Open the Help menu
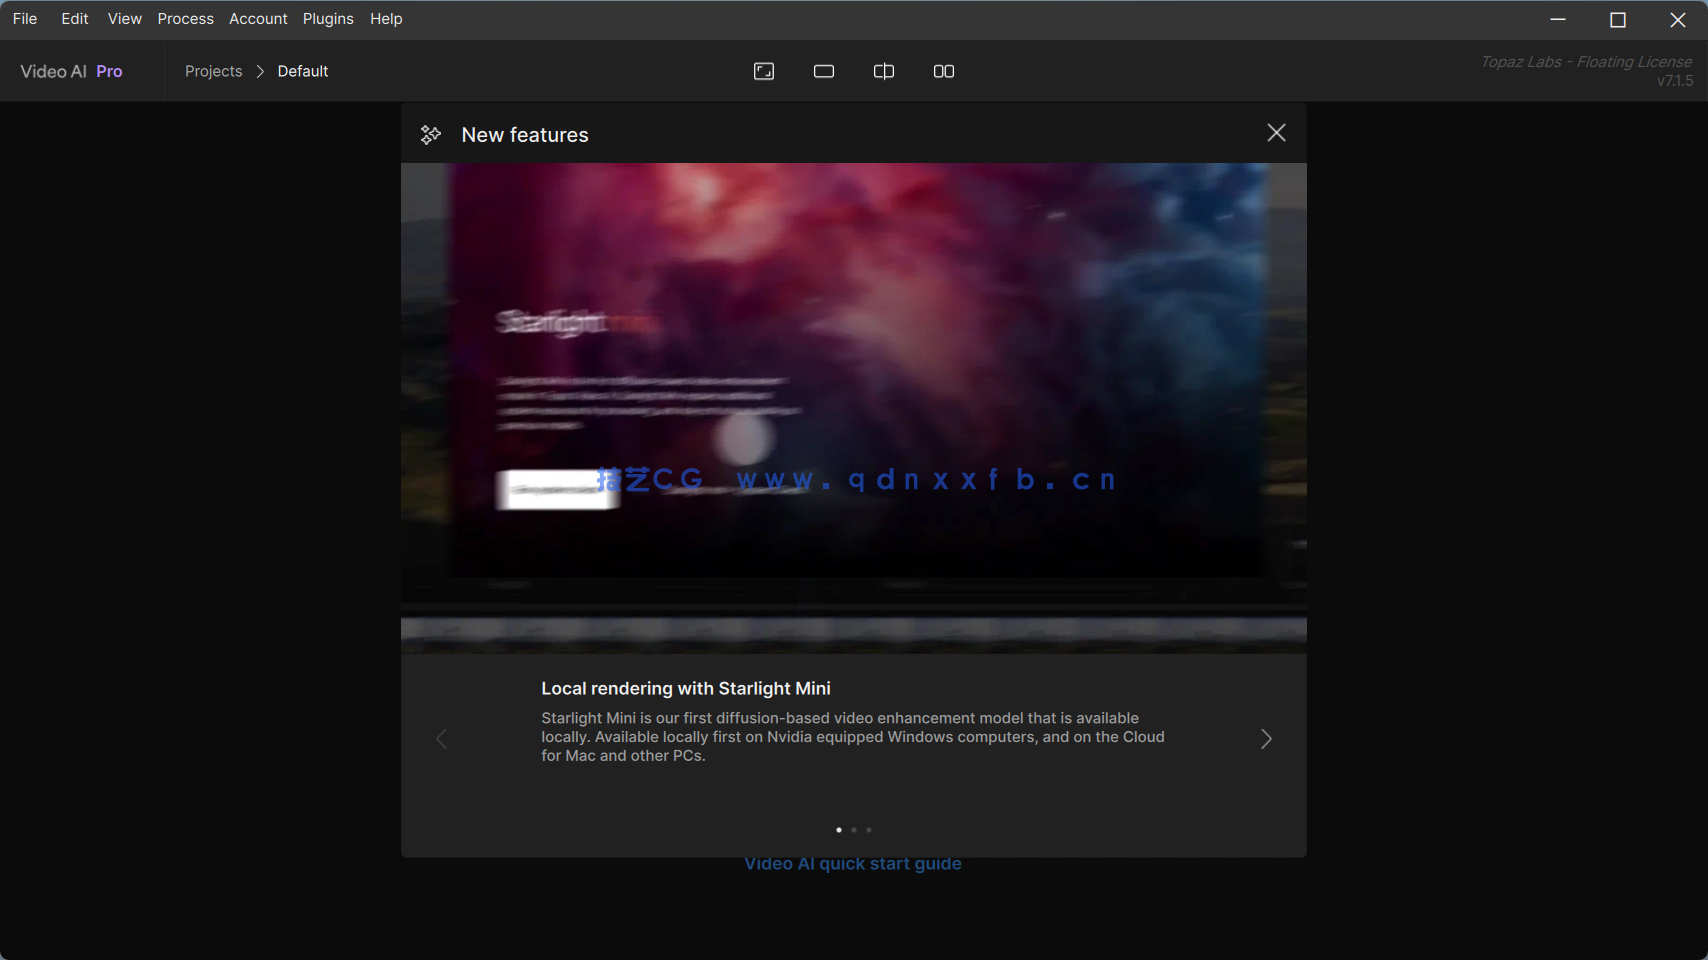The image size is (1708, 960). click(386, 19)
